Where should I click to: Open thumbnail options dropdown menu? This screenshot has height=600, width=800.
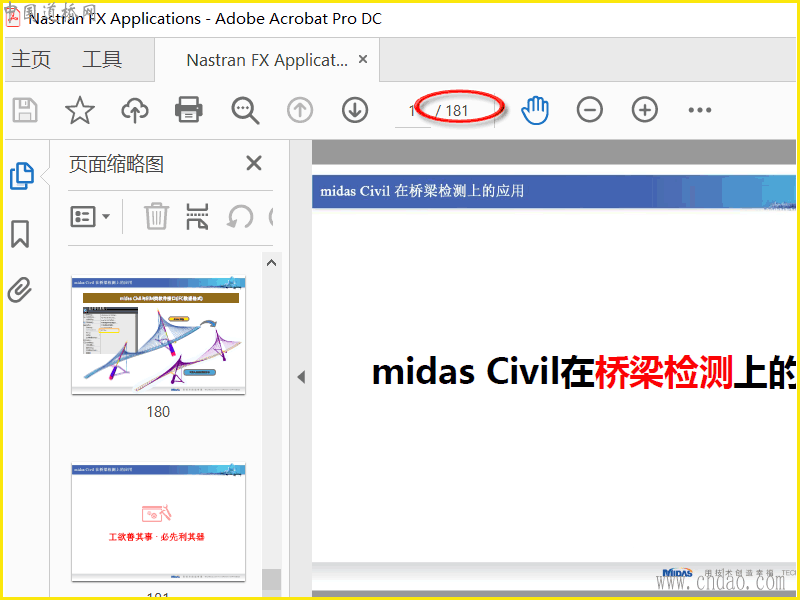90,216
